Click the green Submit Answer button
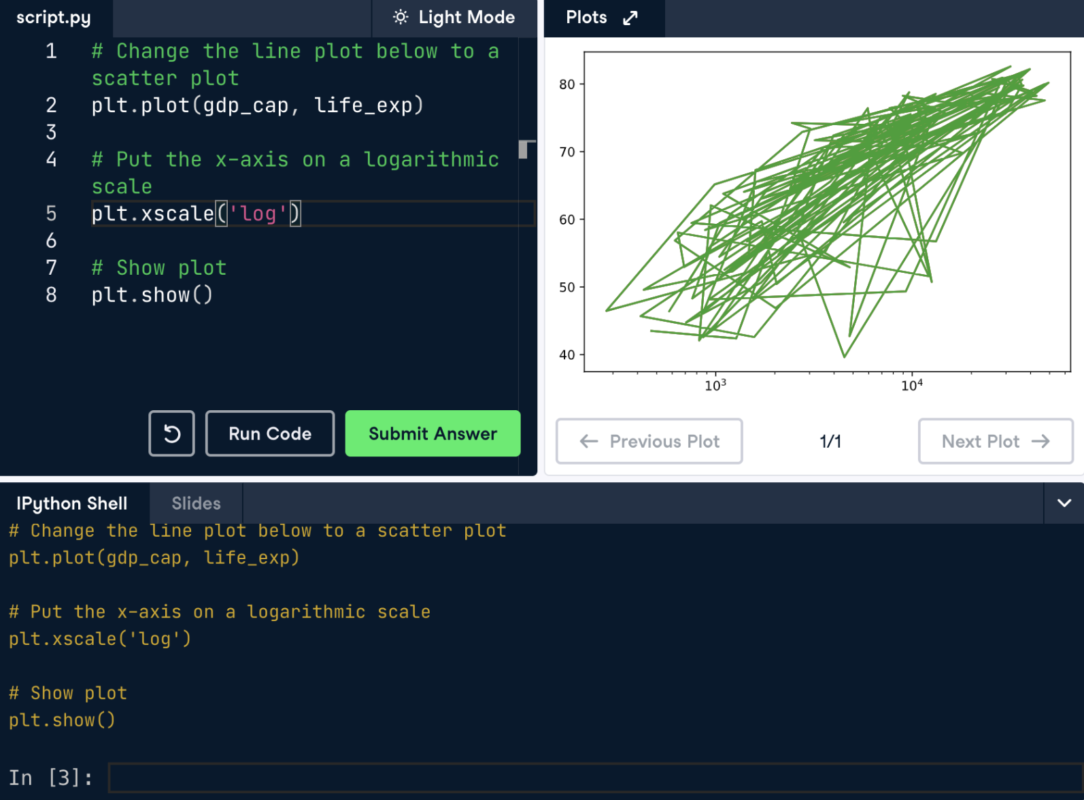 (x=432, y=434)
